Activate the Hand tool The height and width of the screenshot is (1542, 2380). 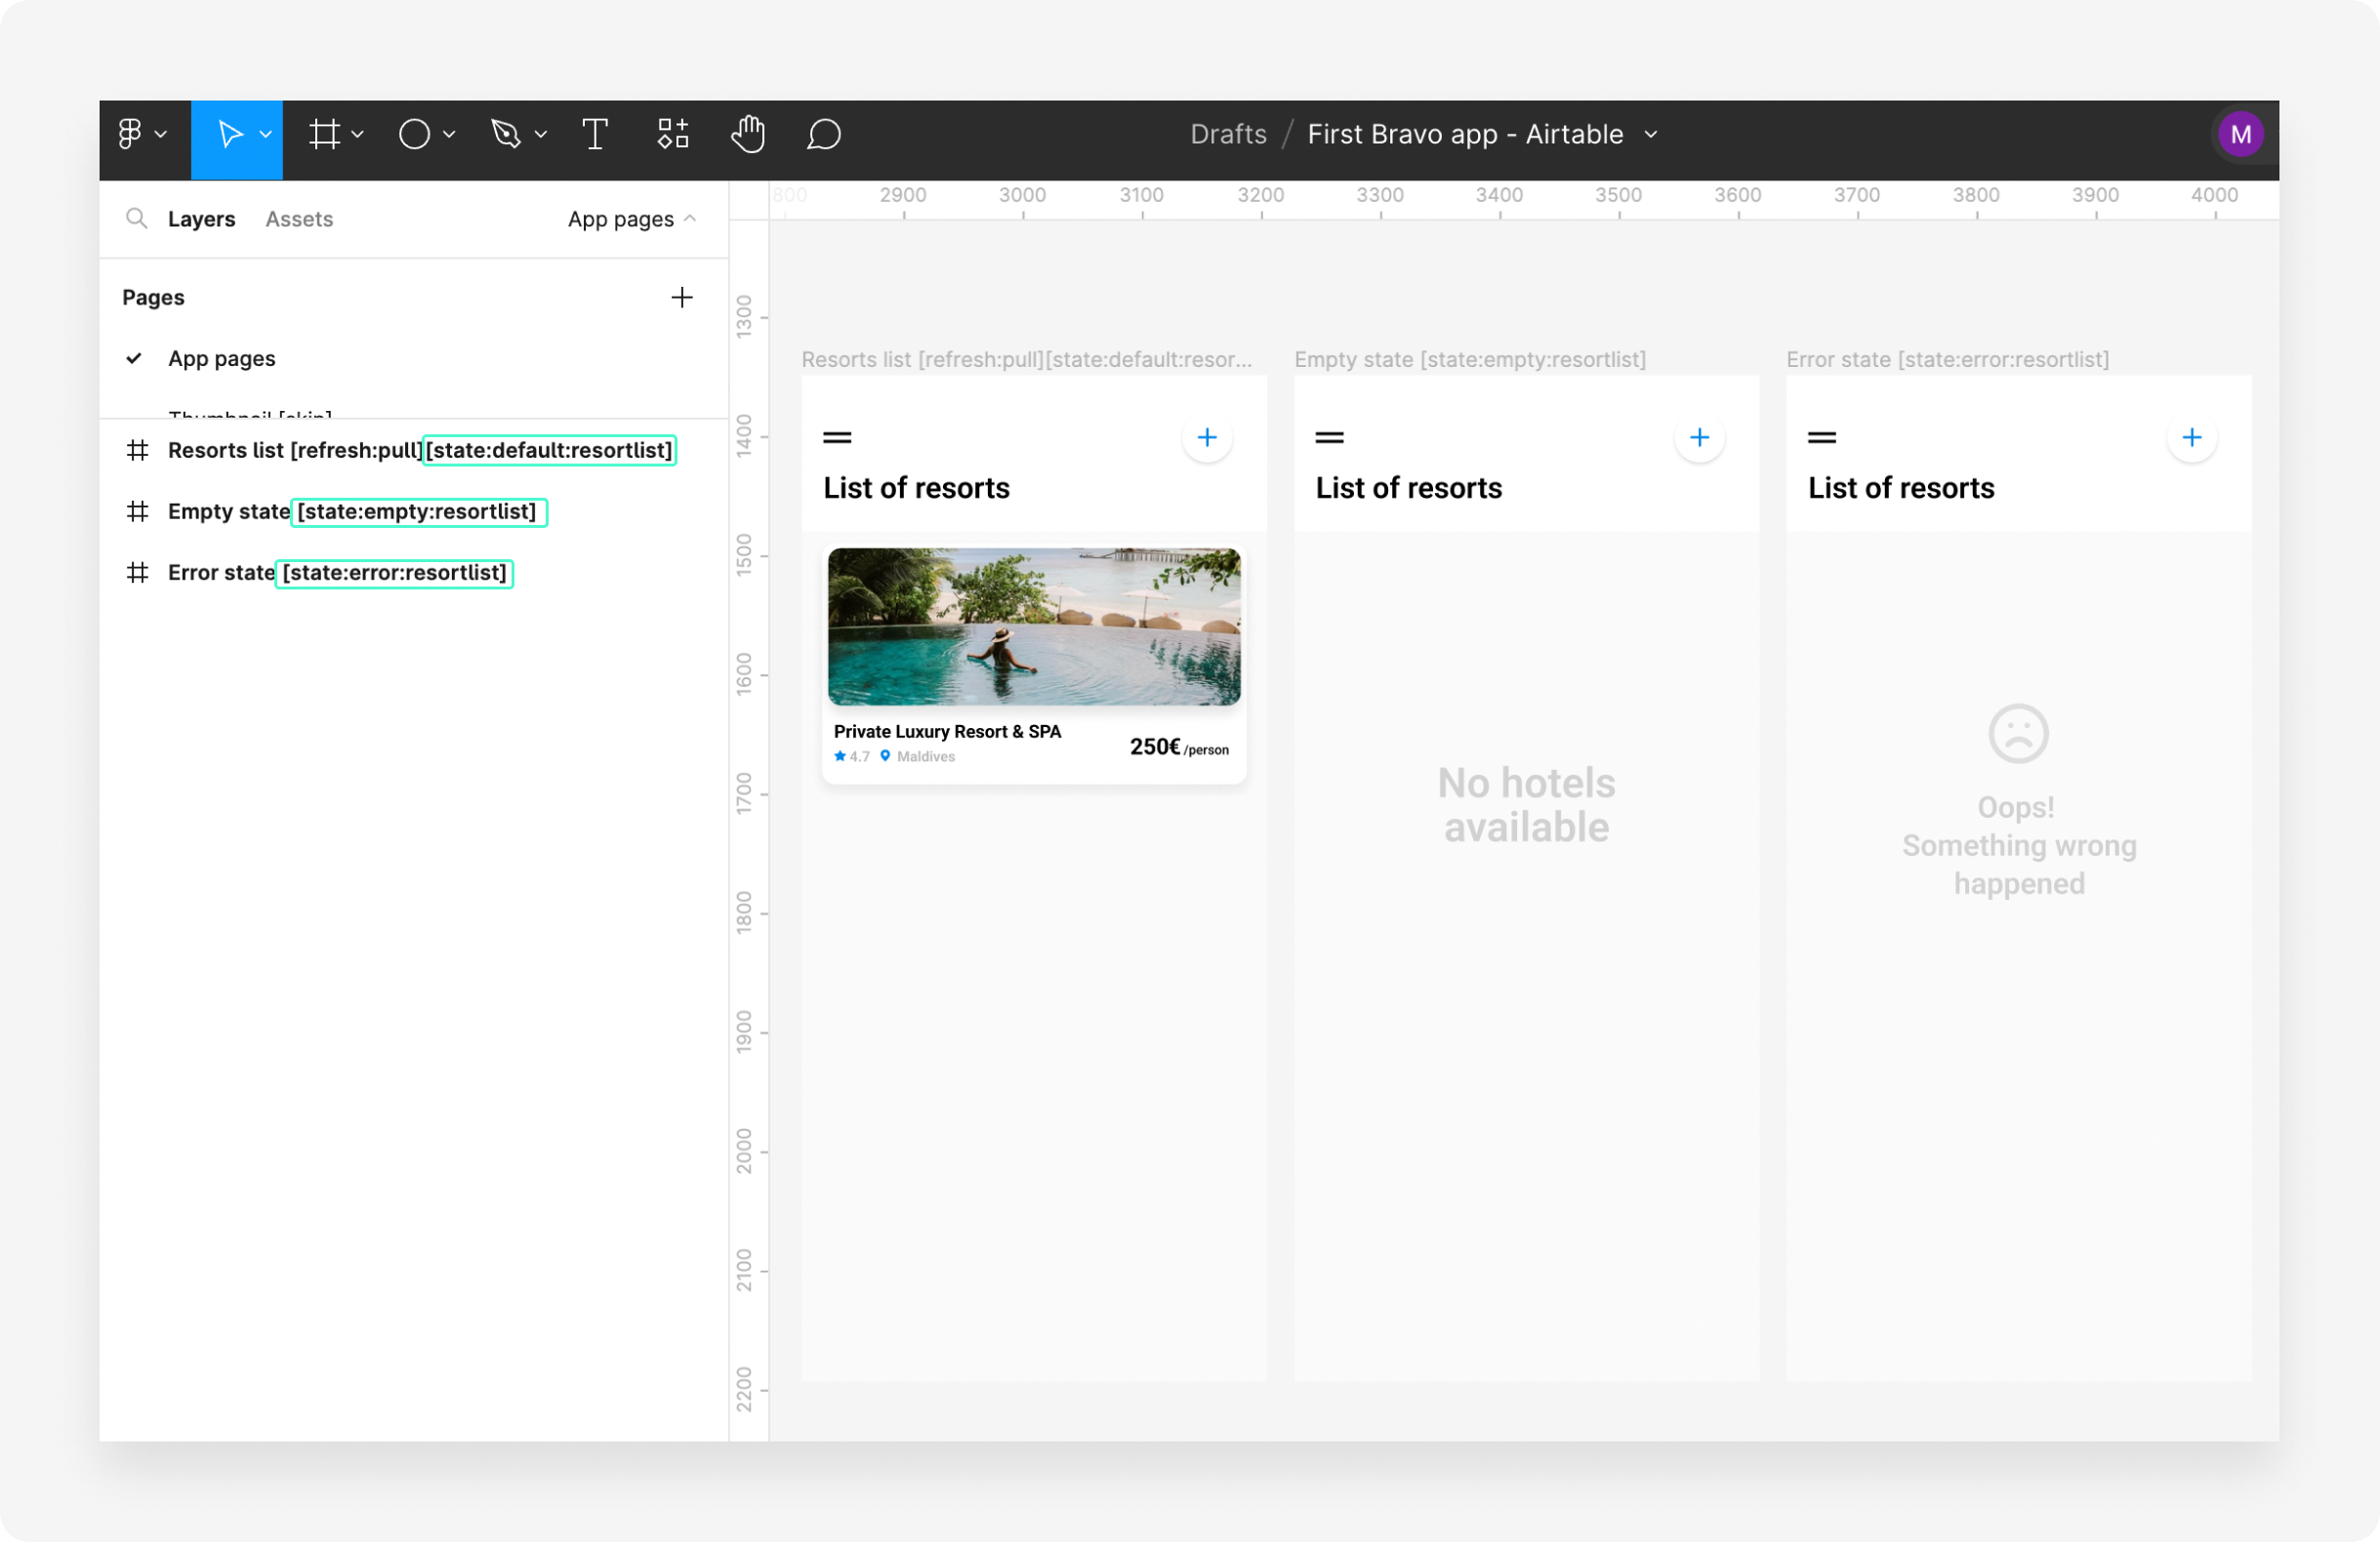(x=748, y=134)
